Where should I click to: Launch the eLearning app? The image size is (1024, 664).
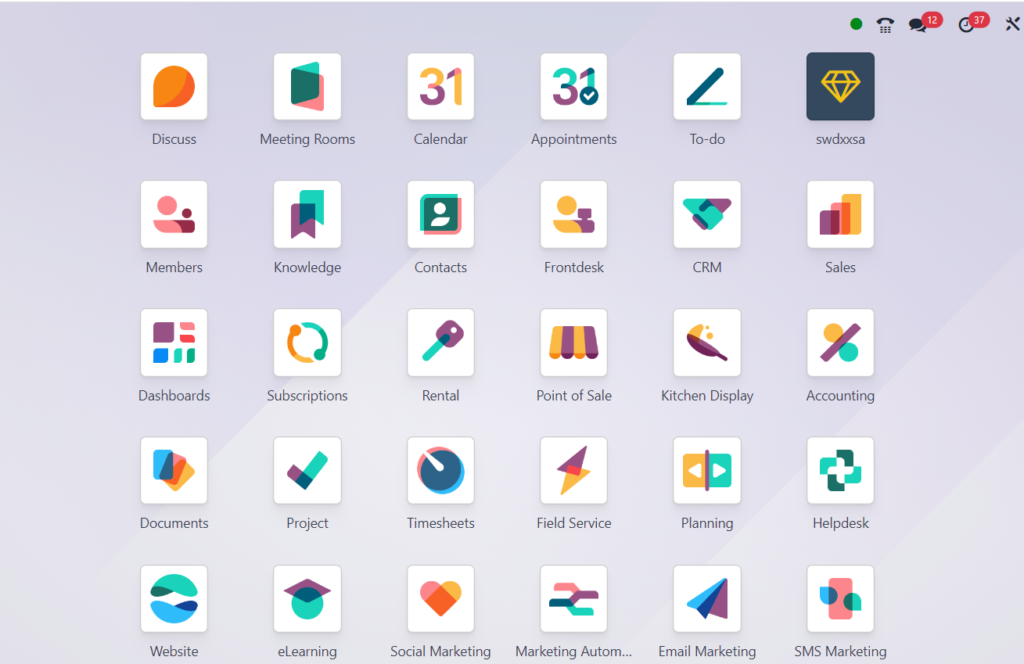[307, 599]
